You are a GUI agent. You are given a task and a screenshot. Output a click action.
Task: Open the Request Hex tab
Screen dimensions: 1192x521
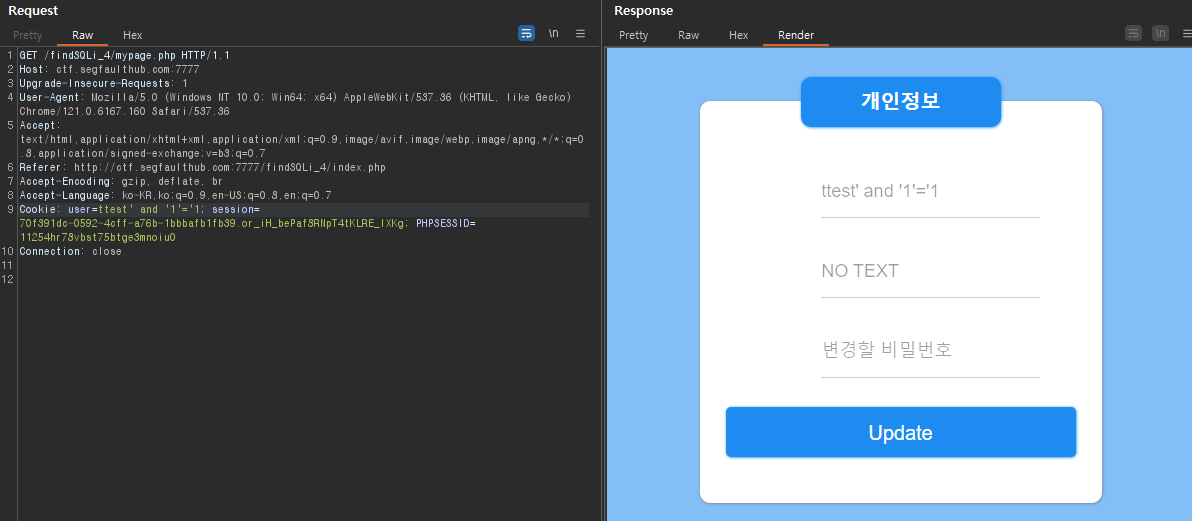pos(132,35)
